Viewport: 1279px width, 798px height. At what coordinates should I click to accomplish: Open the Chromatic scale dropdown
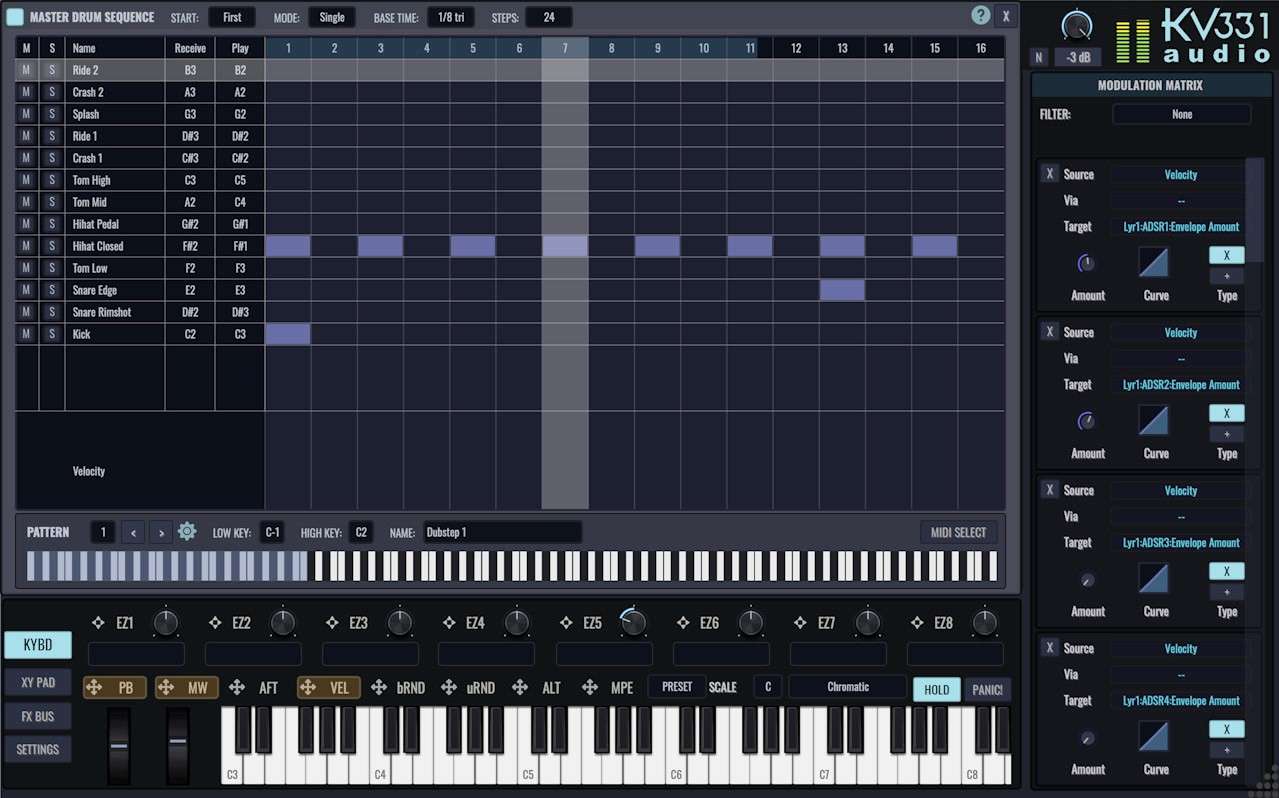point(846,687)
